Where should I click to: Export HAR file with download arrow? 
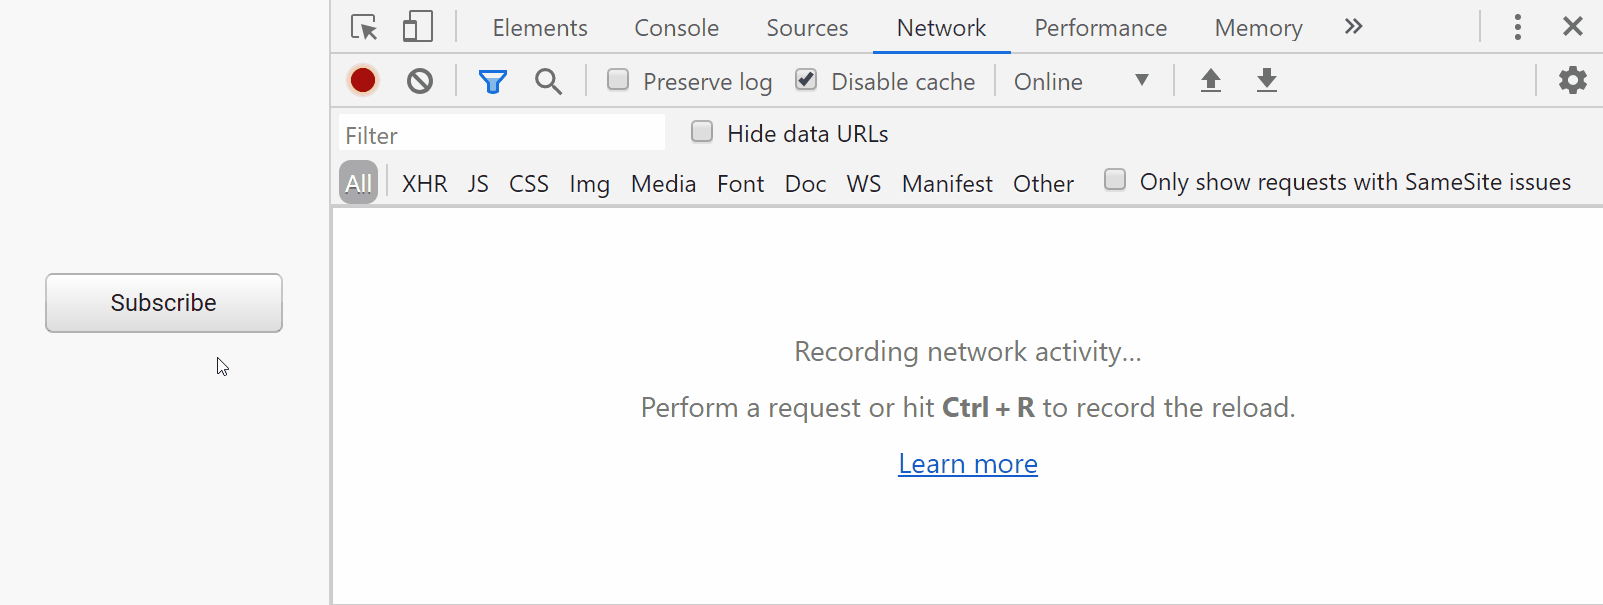point(1267,80)
